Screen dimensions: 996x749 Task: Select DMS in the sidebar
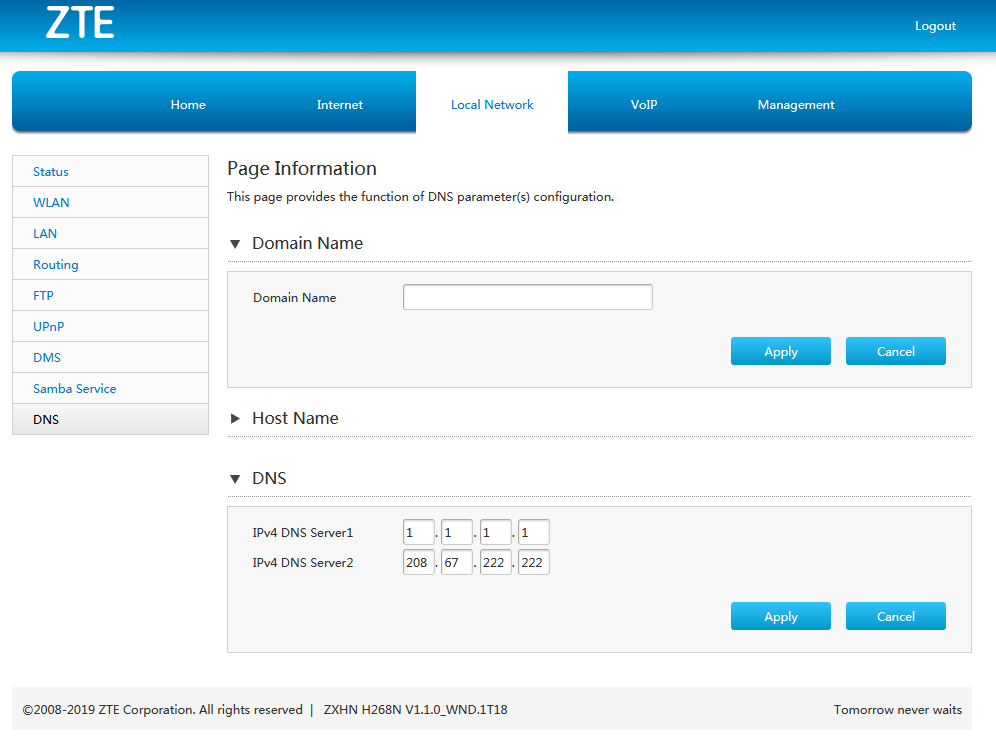click(111, 358)
